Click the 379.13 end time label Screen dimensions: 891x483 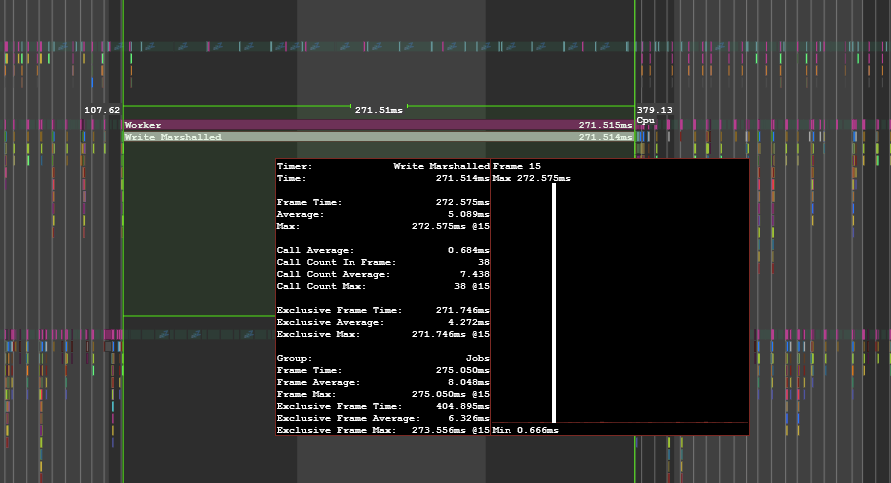(655, 110)
